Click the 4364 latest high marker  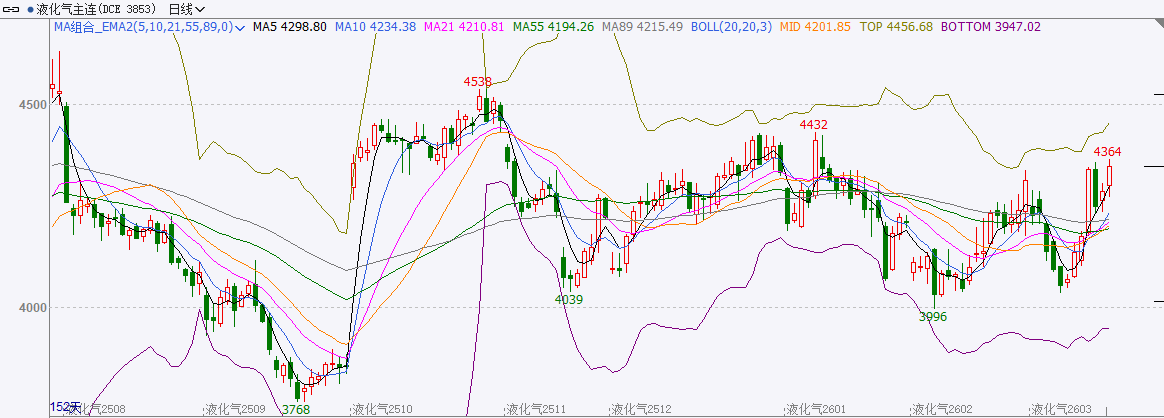coord(1107,151)
